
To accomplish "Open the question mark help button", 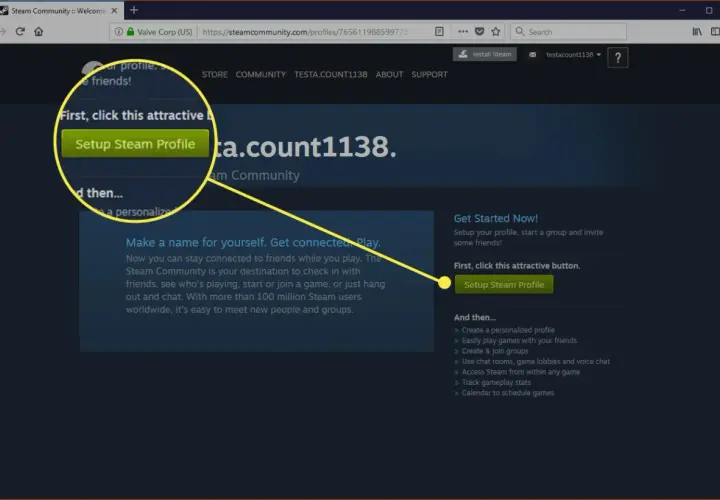I will [x=618, y=57].
